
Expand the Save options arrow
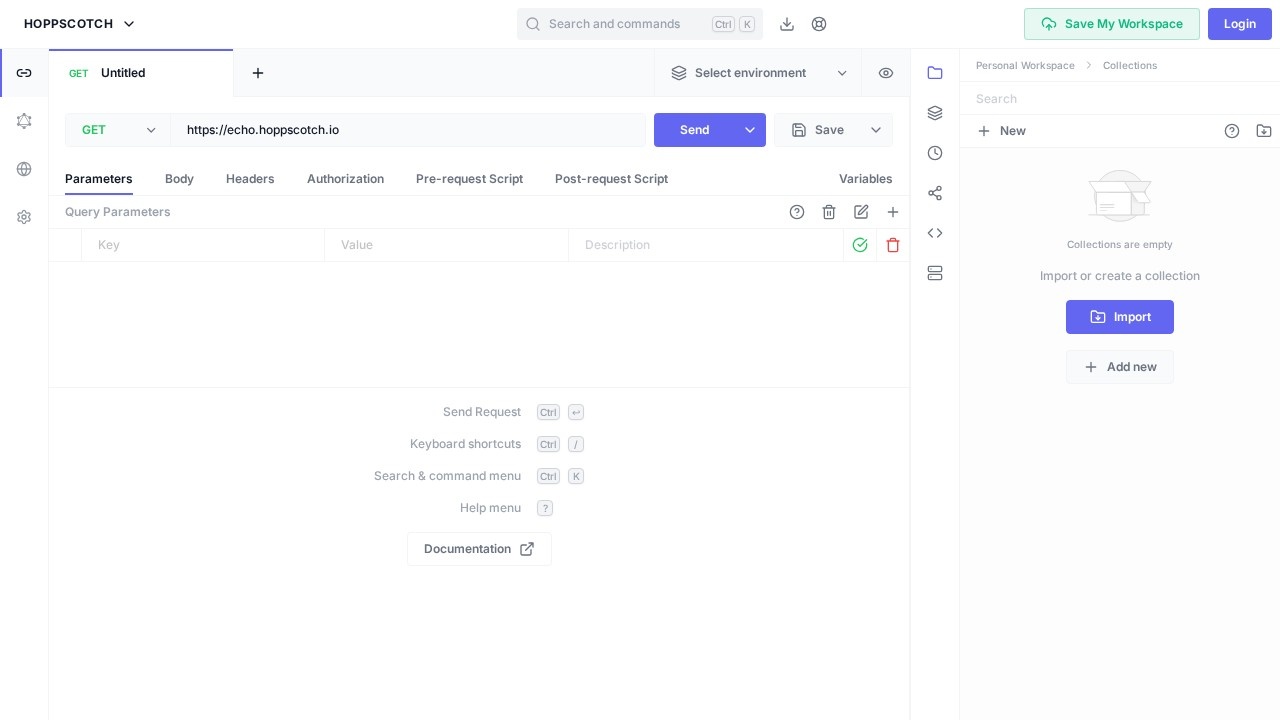point(876,130)
